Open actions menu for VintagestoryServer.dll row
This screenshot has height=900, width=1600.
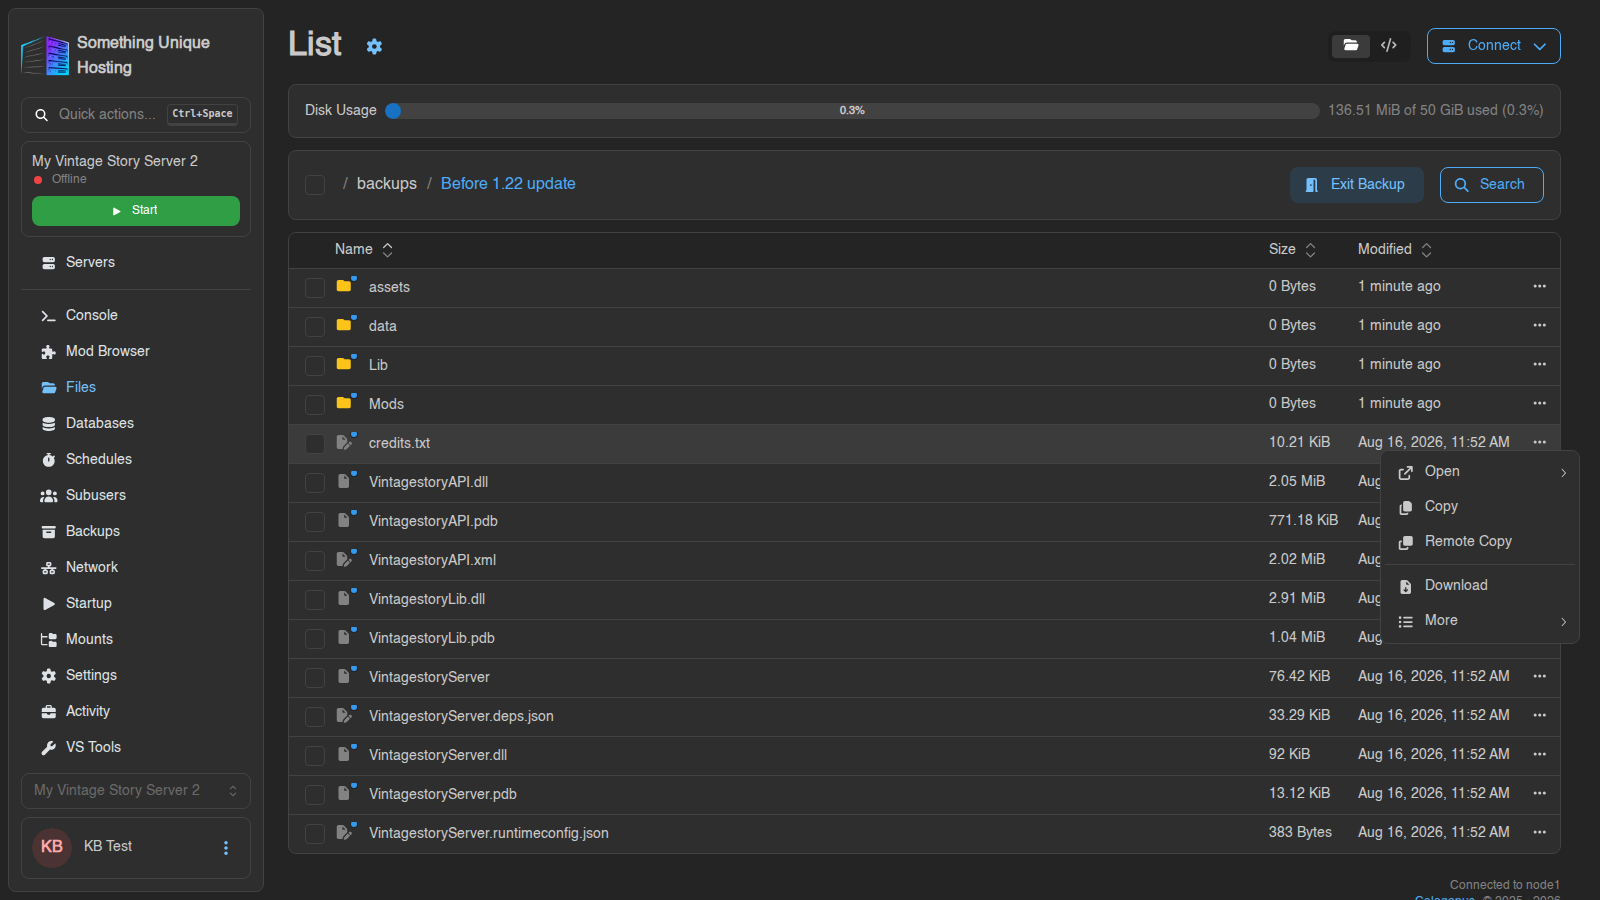click(1539, 754)
